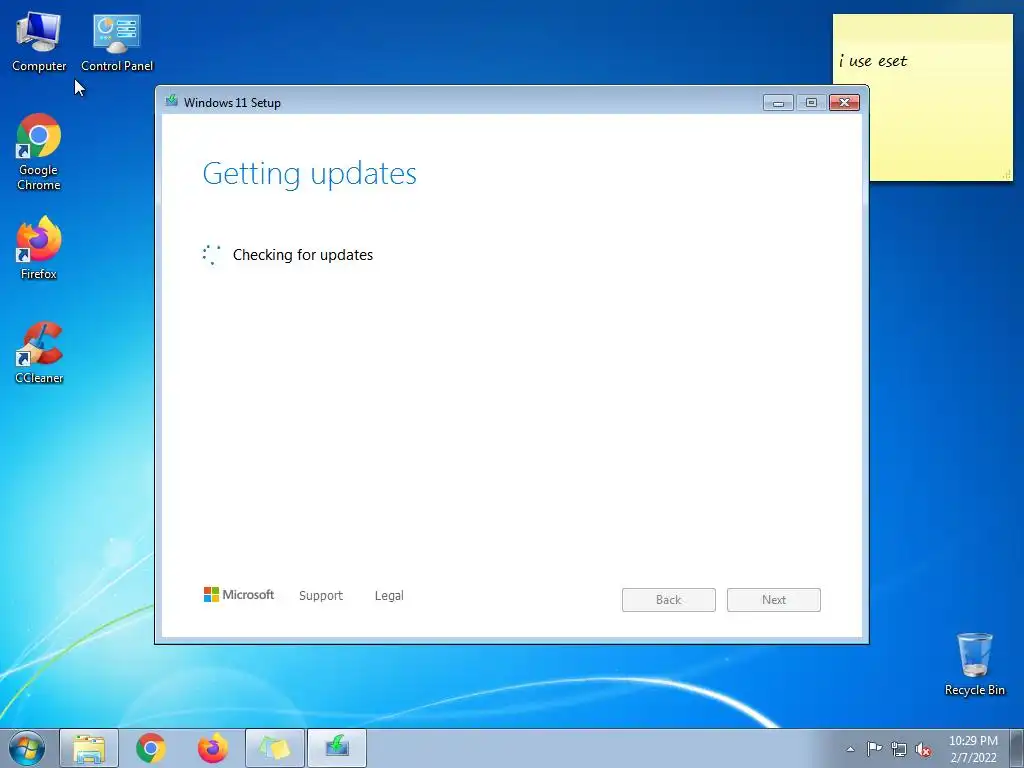The width and height of the screenshot is (1024, 768).
Task: Launch Firefox from the taskbar
Action: coord(213,748)
